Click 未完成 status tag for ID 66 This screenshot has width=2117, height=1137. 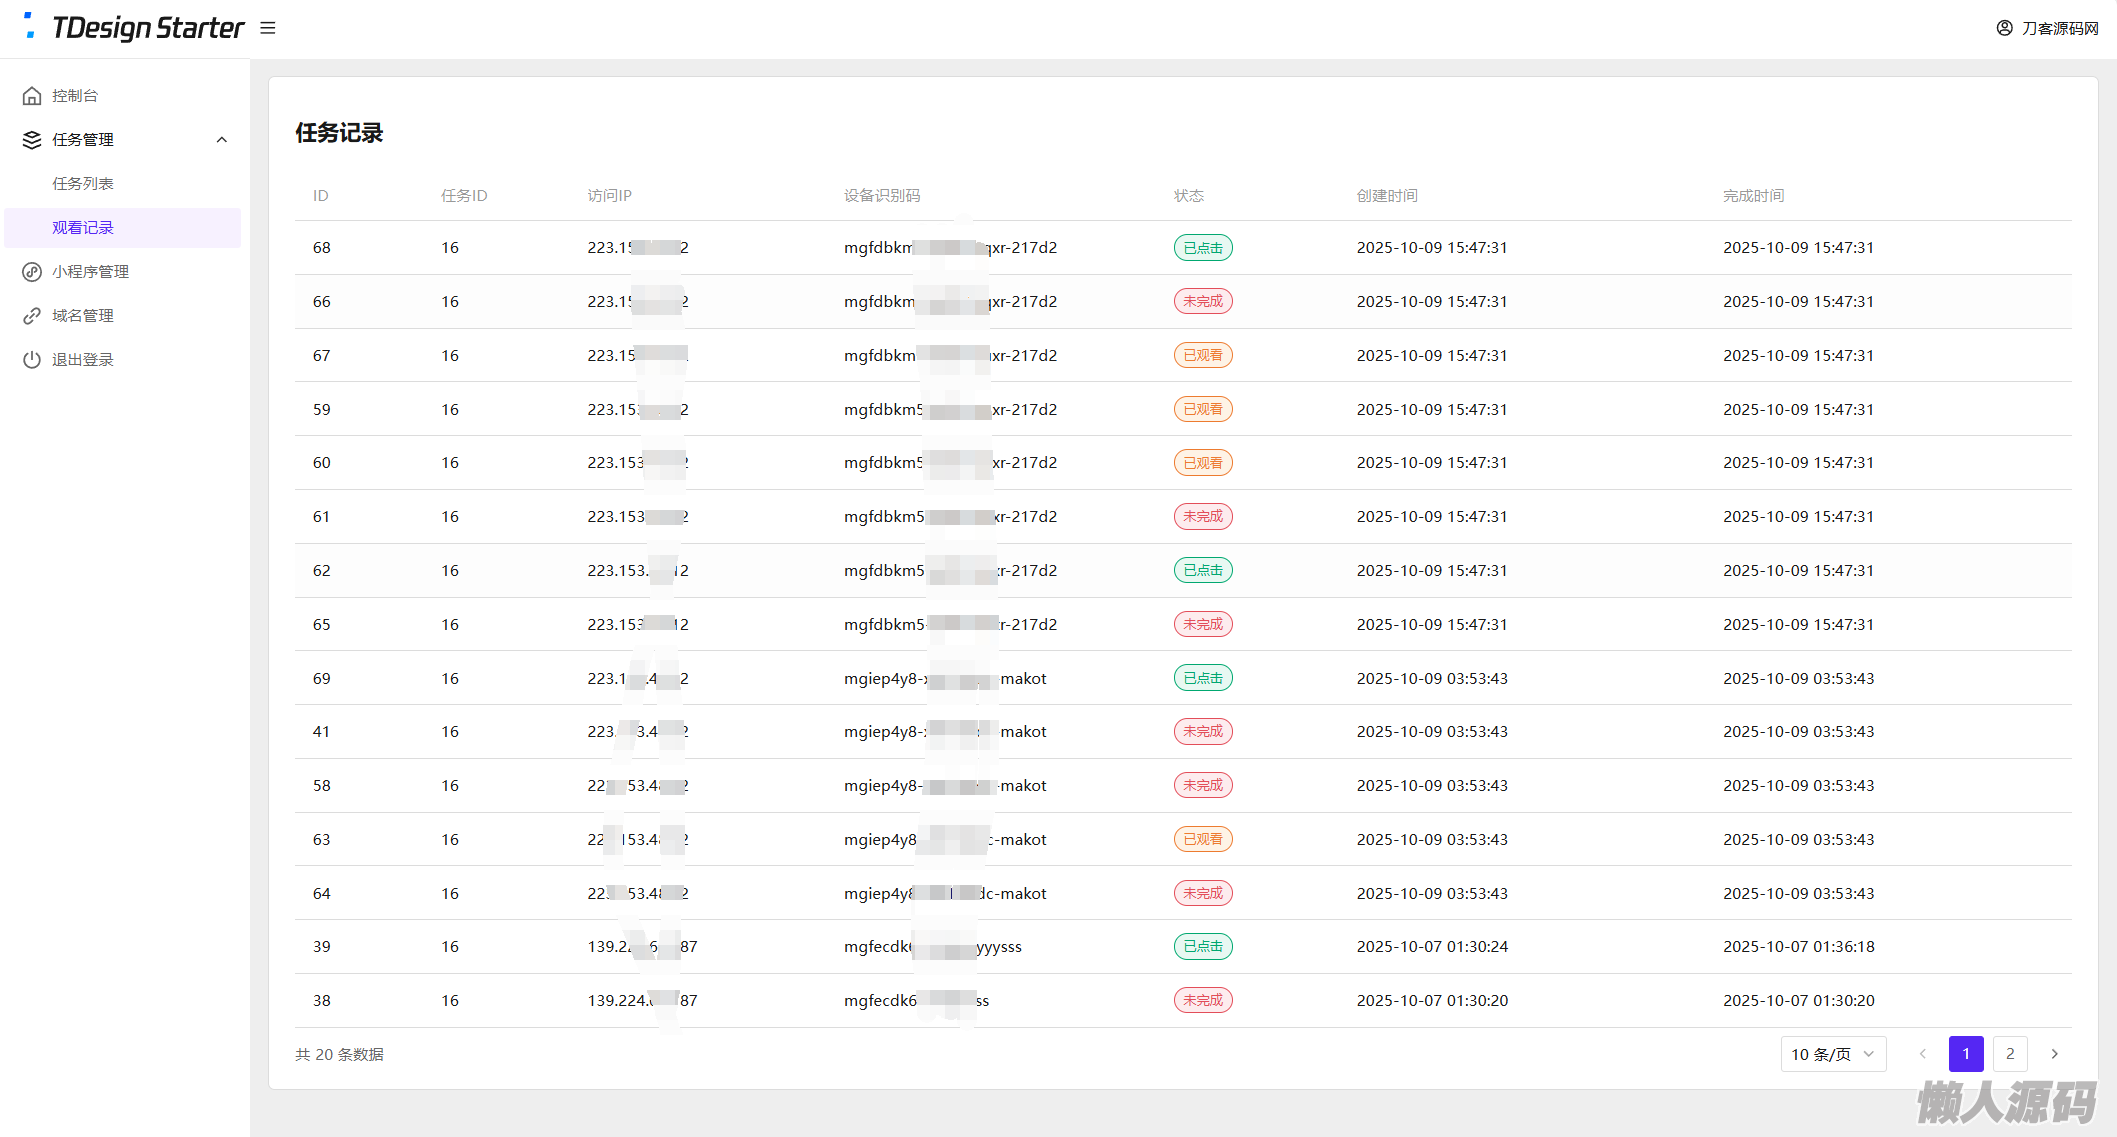tap(1202, 301)
